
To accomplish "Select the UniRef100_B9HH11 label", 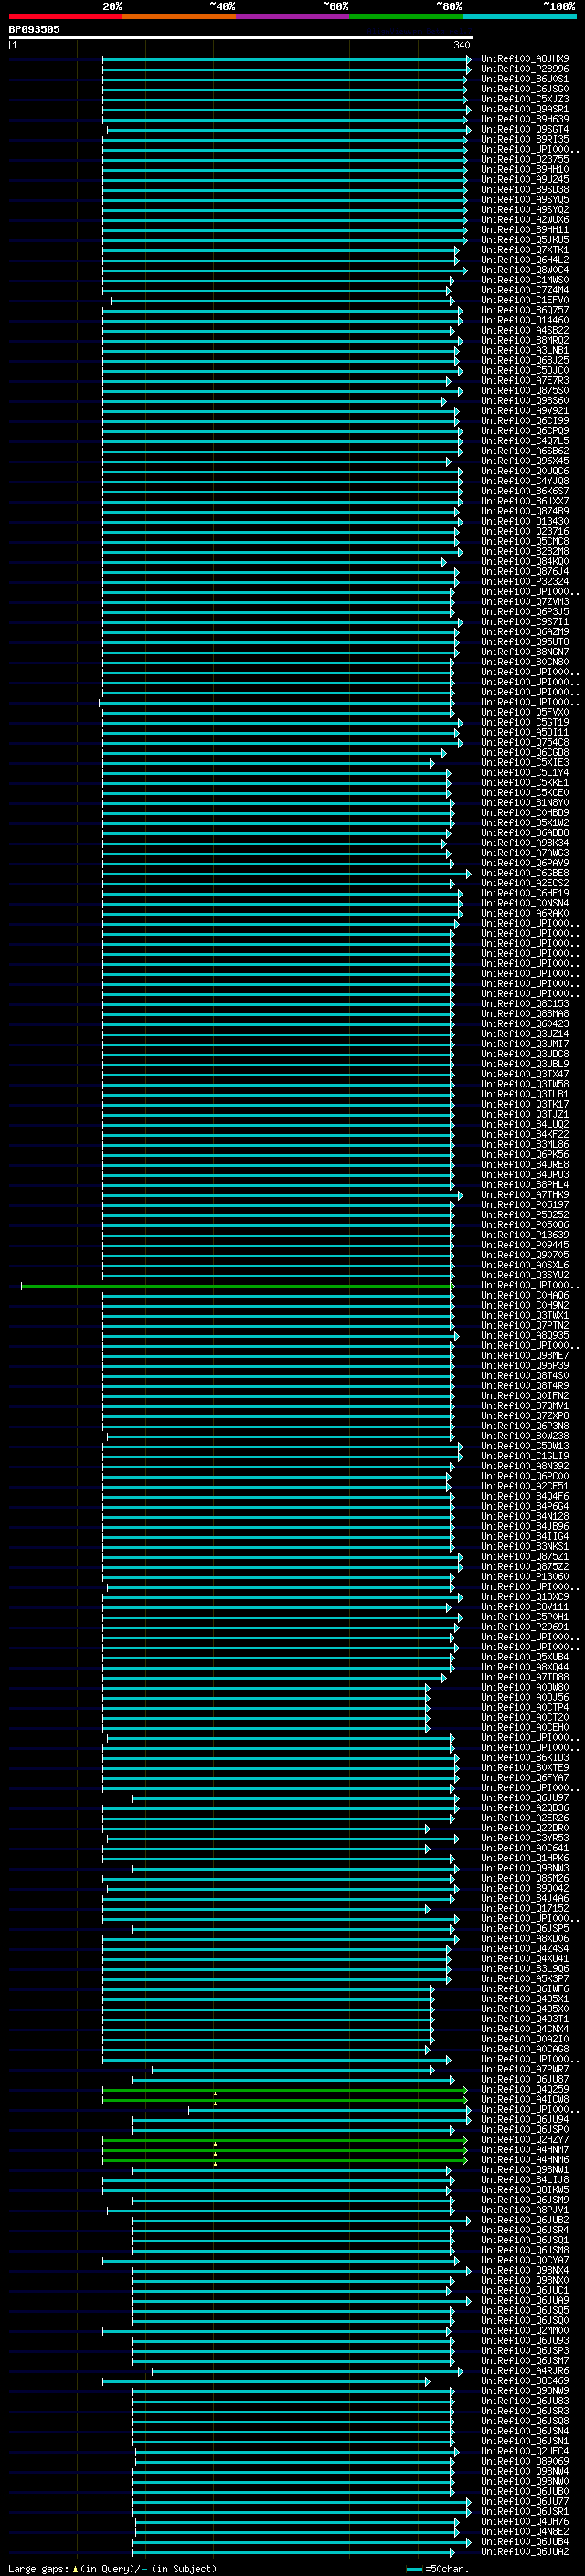I will point(525,230).
